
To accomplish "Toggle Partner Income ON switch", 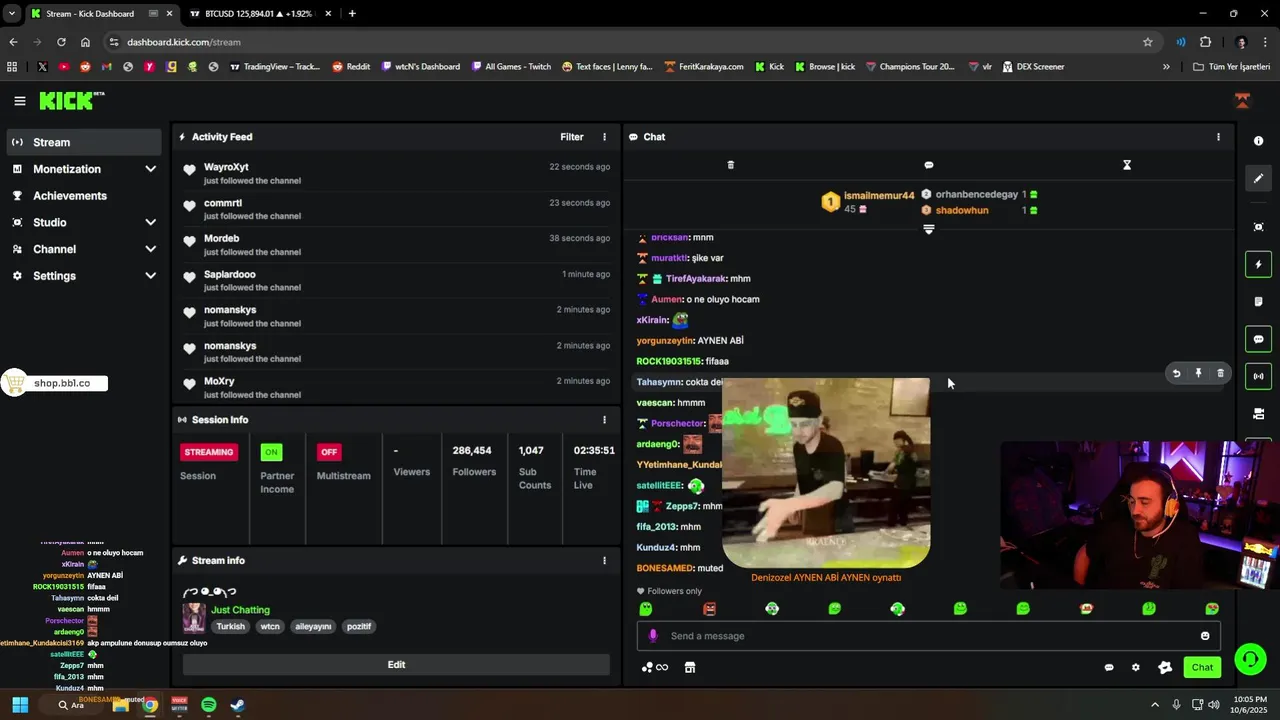I will click(x=271, y=452).
